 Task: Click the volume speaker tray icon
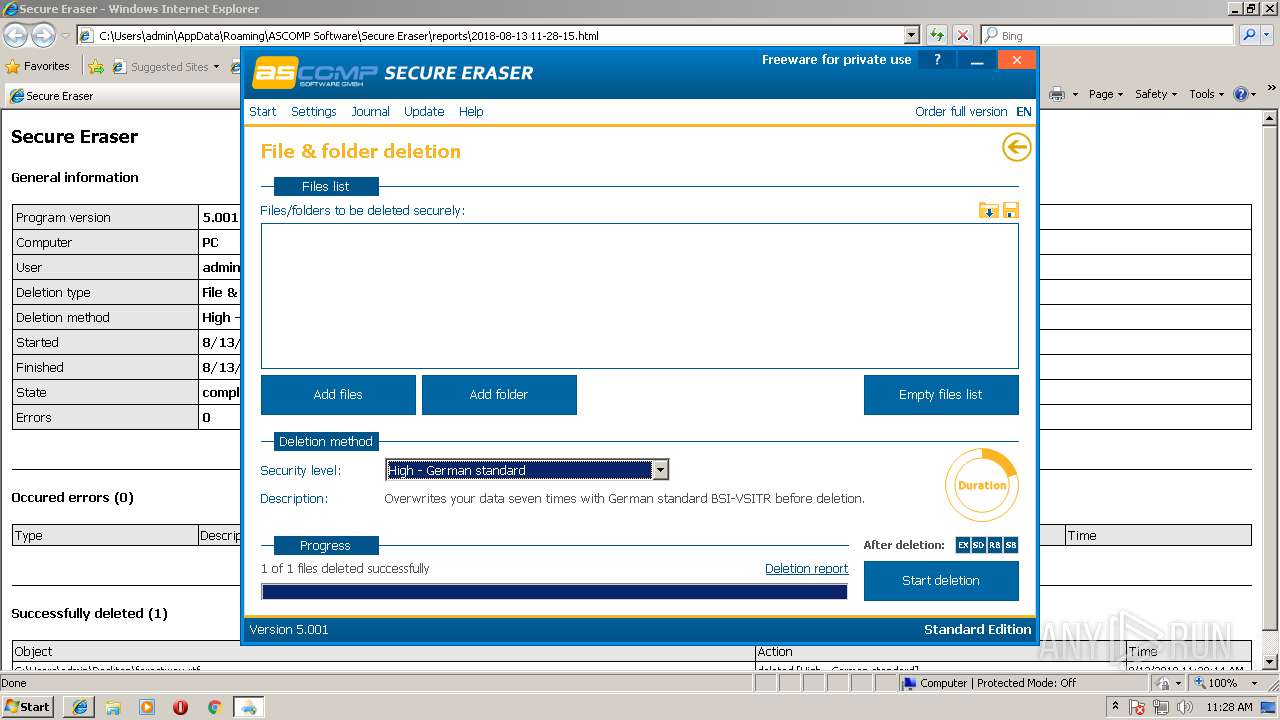tap(1185, 707)
